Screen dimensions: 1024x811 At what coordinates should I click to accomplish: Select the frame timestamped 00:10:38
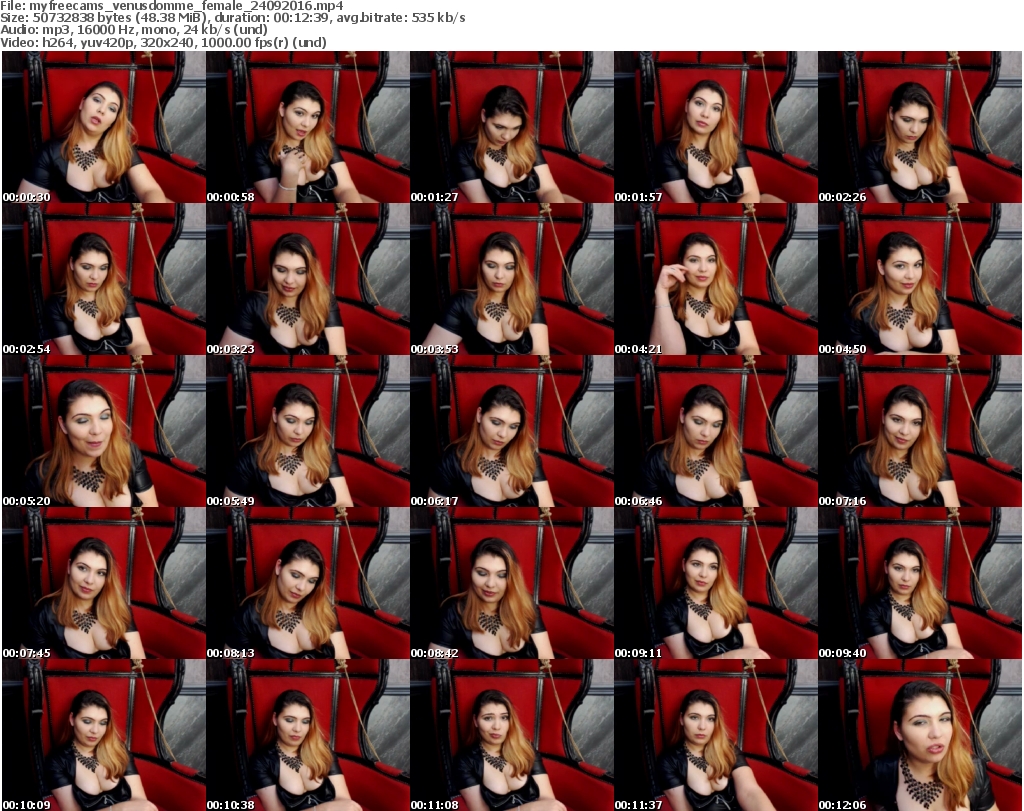[x=308, y=735]
